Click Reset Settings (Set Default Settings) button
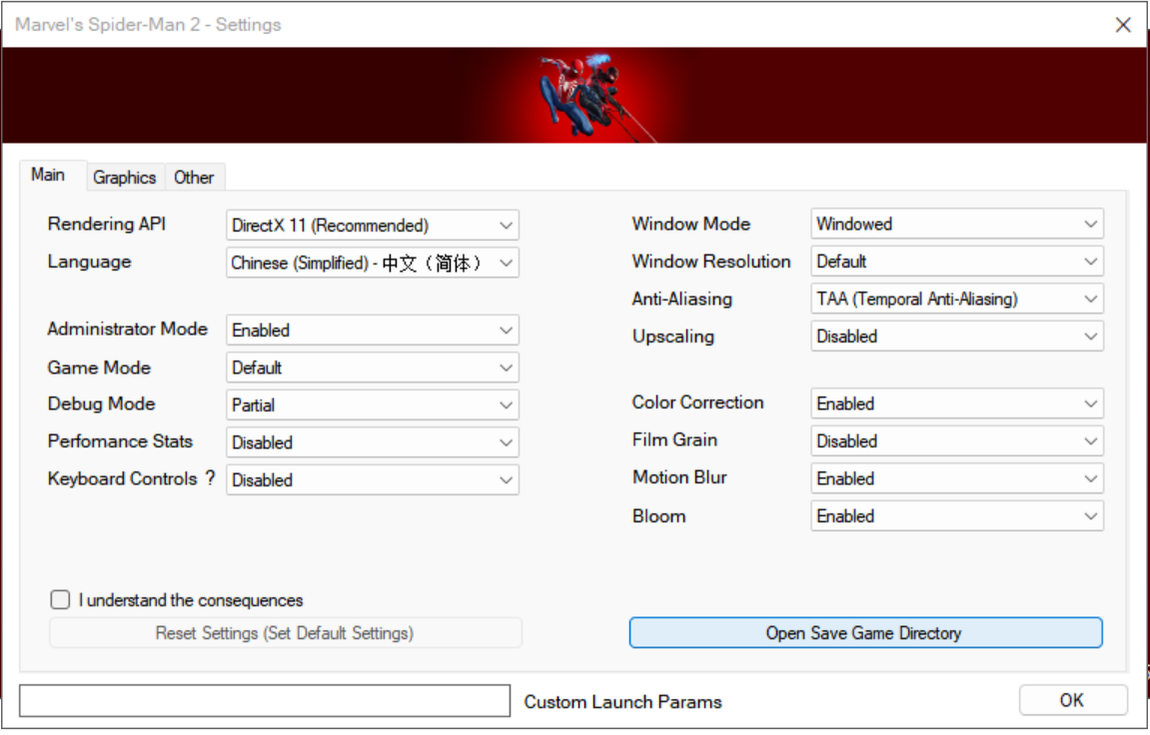This screenshot has height=735, width=1150. point(285,633)
